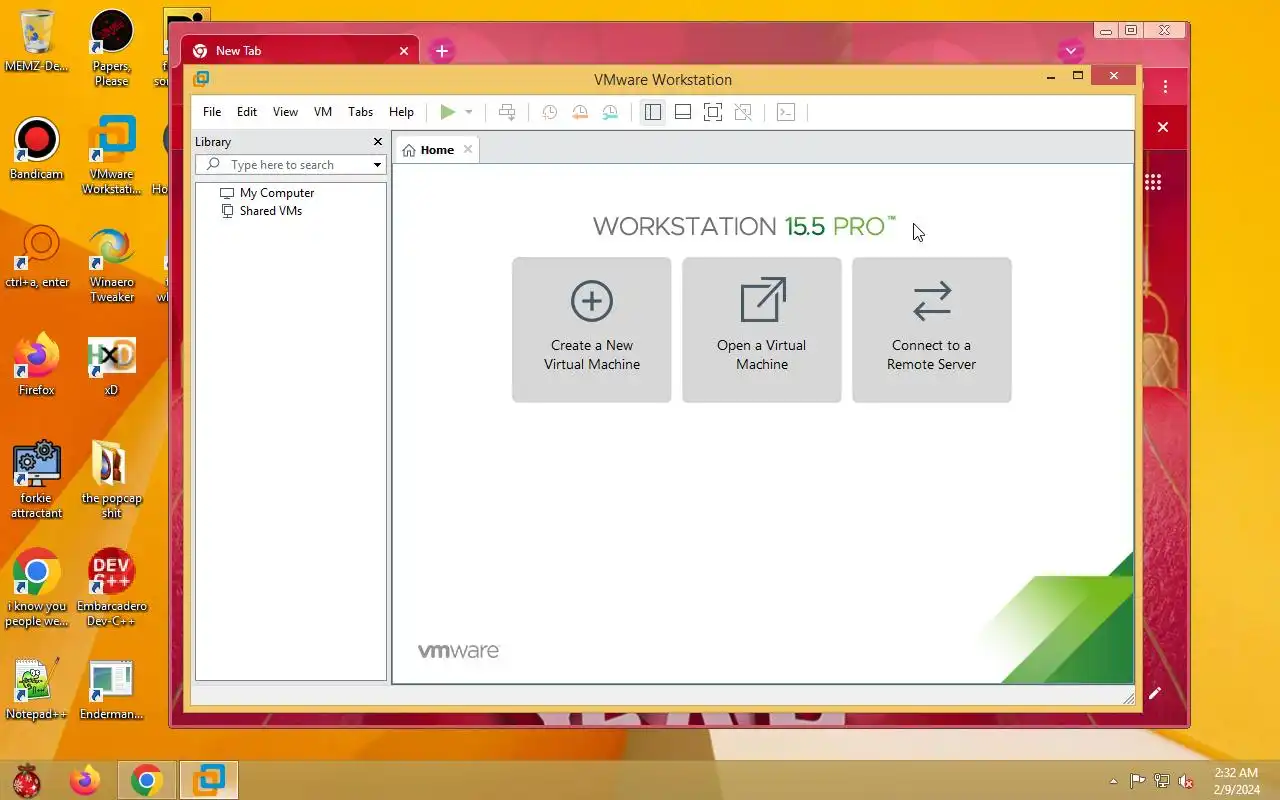Click the search magnifier icon in Library

tap(214, 165)
